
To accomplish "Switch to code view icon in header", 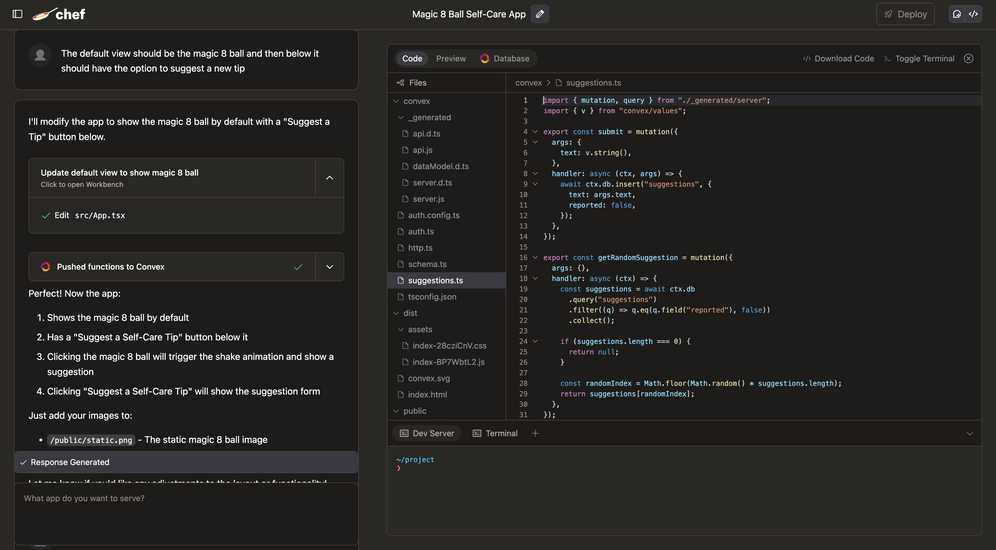I will pos(973,14).
